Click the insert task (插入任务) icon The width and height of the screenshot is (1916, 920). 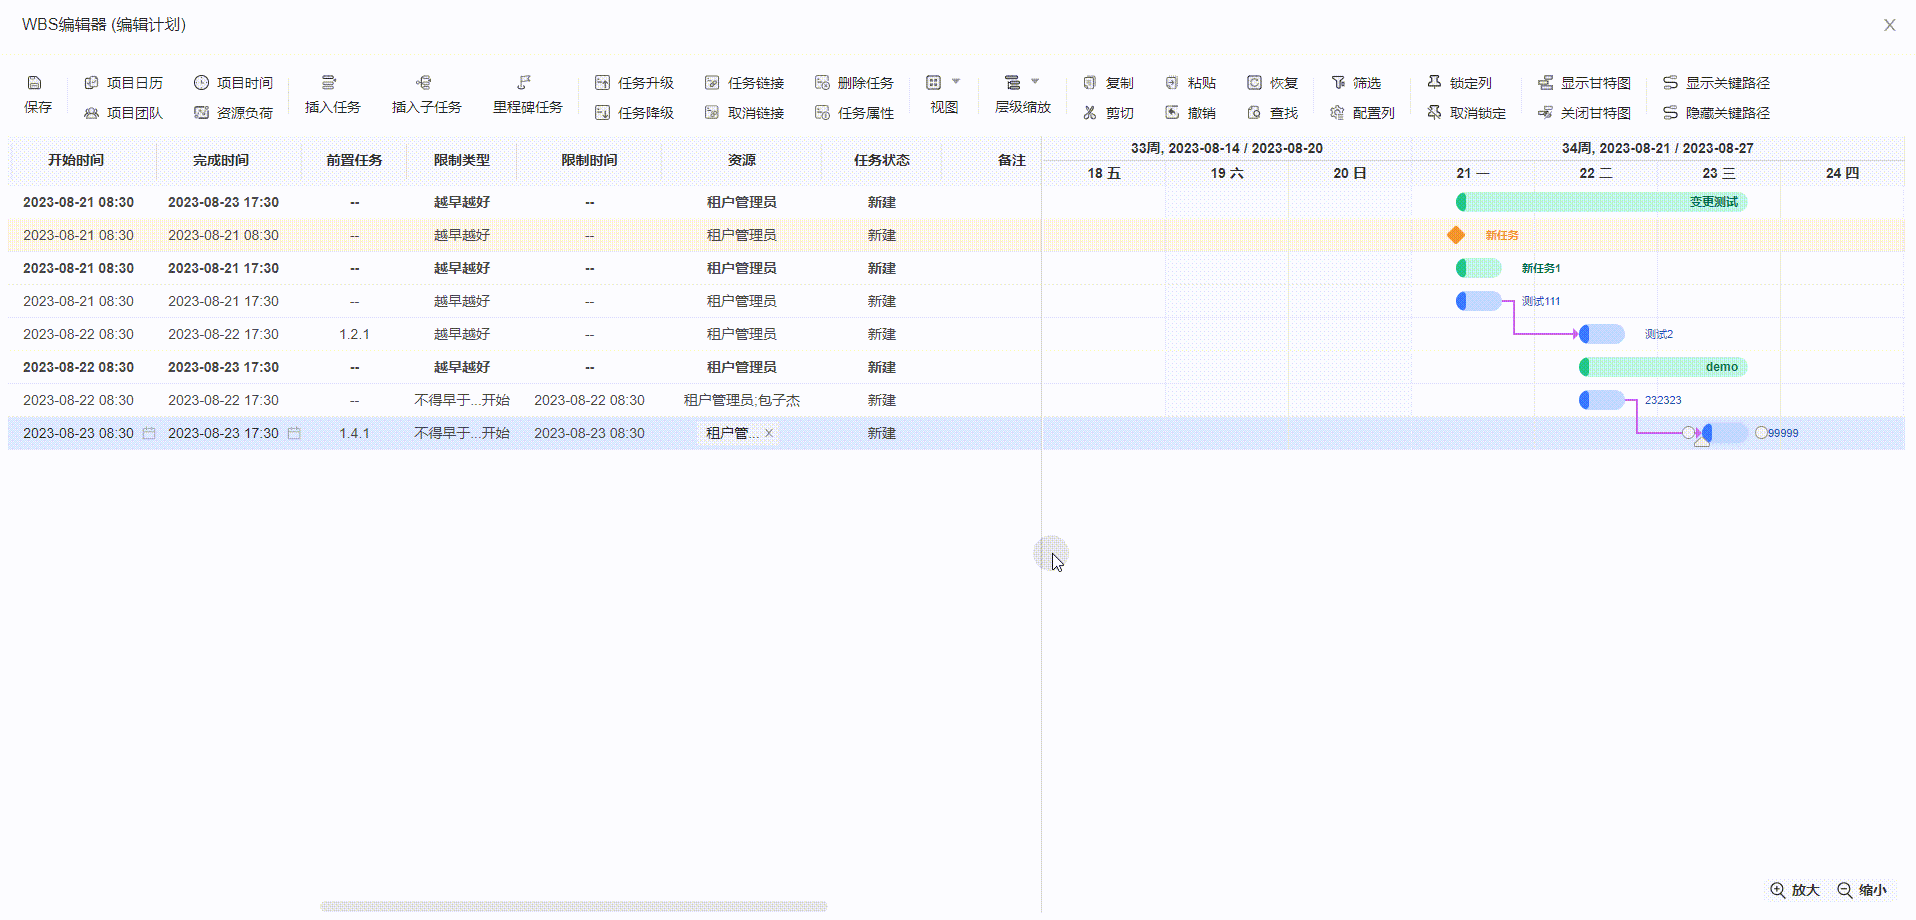pos(329,83)
